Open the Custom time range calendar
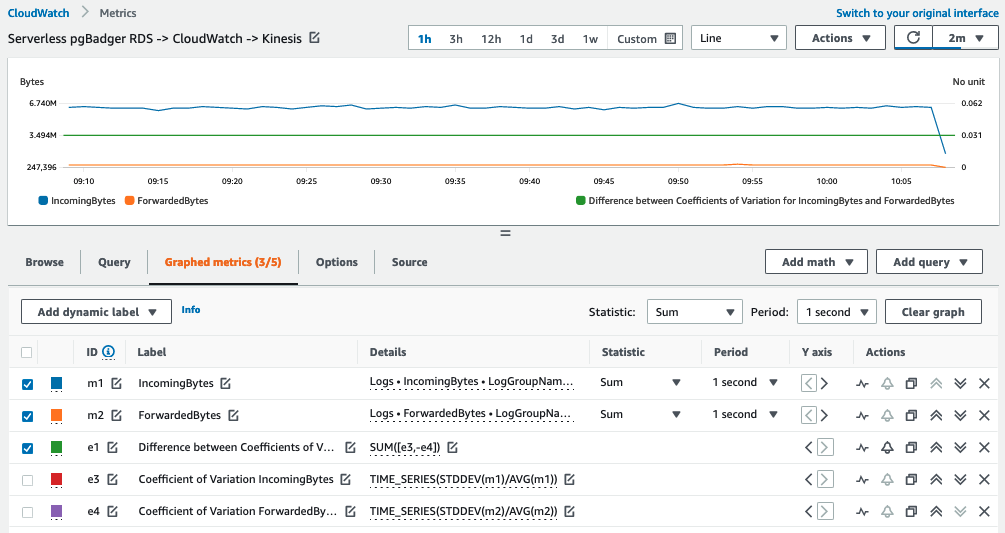Viewport: 1005px width, 533px height. (646, 39)
